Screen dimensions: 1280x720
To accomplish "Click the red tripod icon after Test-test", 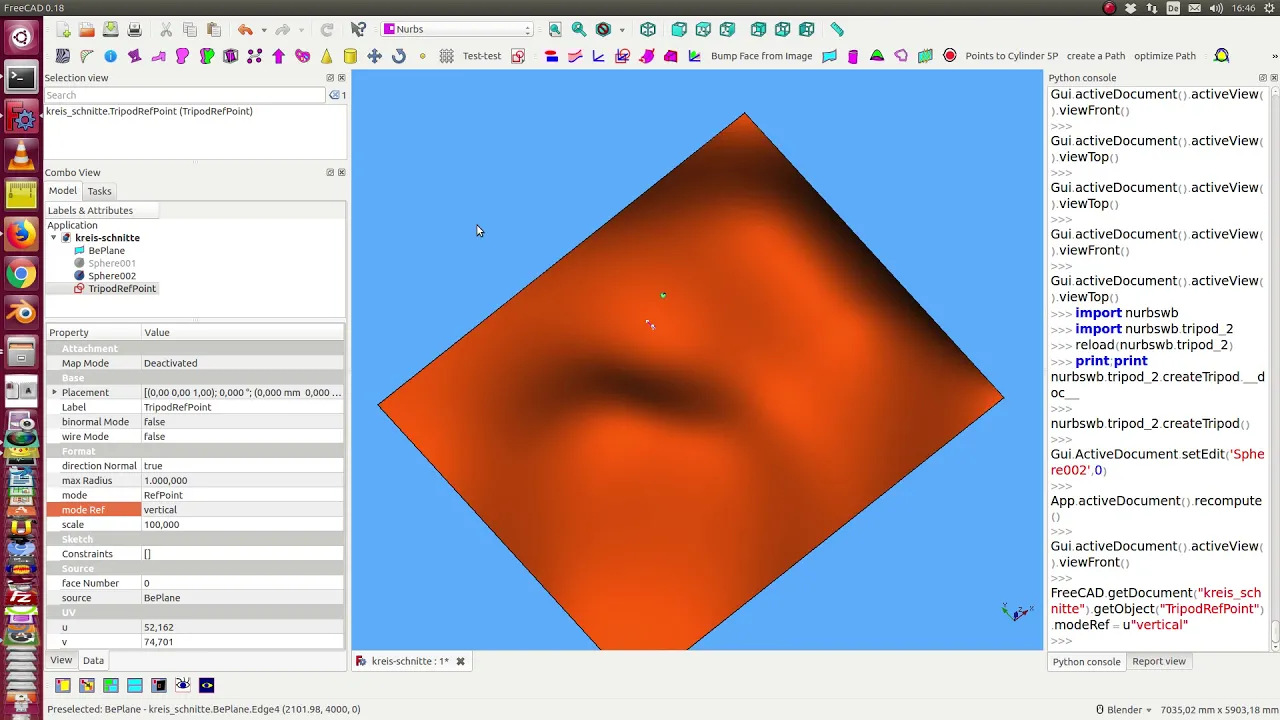I will coord(518,56).
